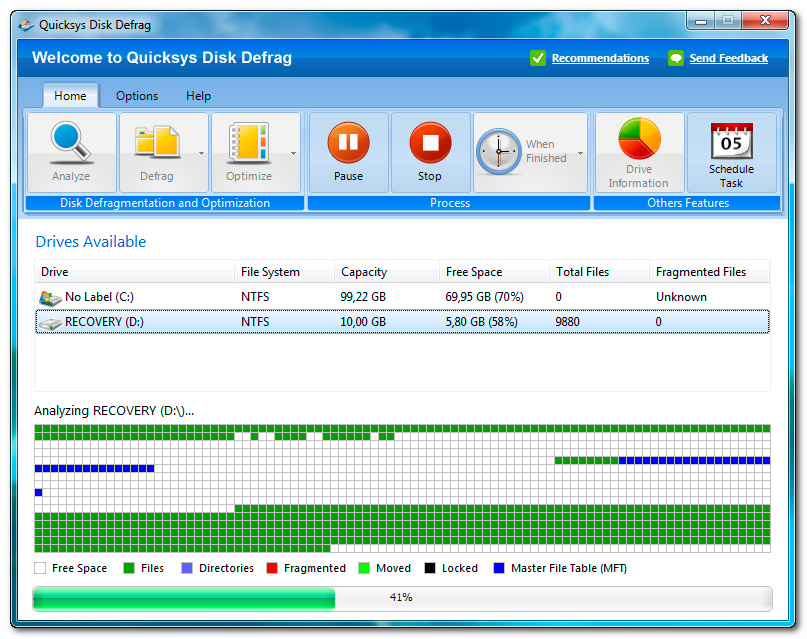Click the red Fragmented legend swatch
807x639 pixels.
pyautogui.click(x=272, y=568)
